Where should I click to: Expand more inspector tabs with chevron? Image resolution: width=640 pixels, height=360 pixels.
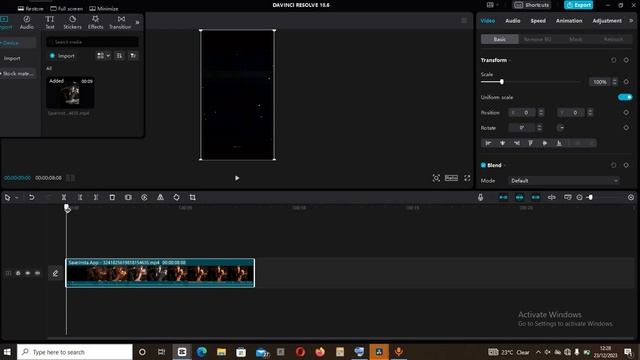[631, 21]
